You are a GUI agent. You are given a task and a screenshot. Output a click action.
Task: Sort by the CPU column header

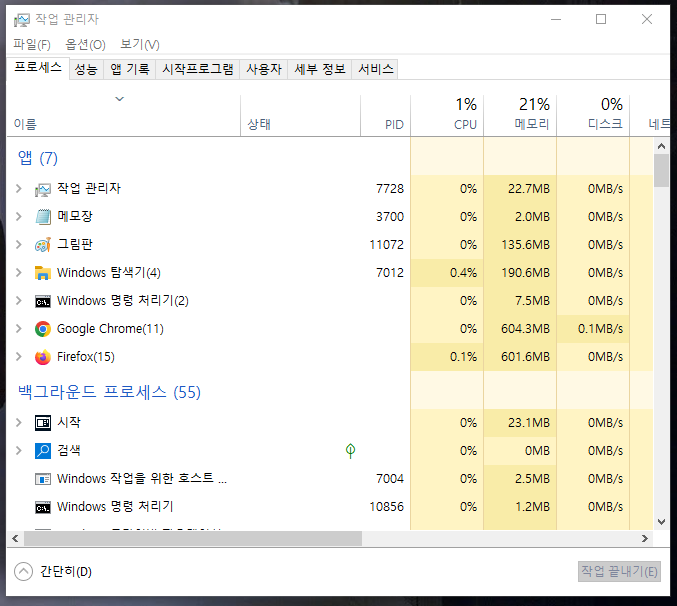[x=447, y=116]
